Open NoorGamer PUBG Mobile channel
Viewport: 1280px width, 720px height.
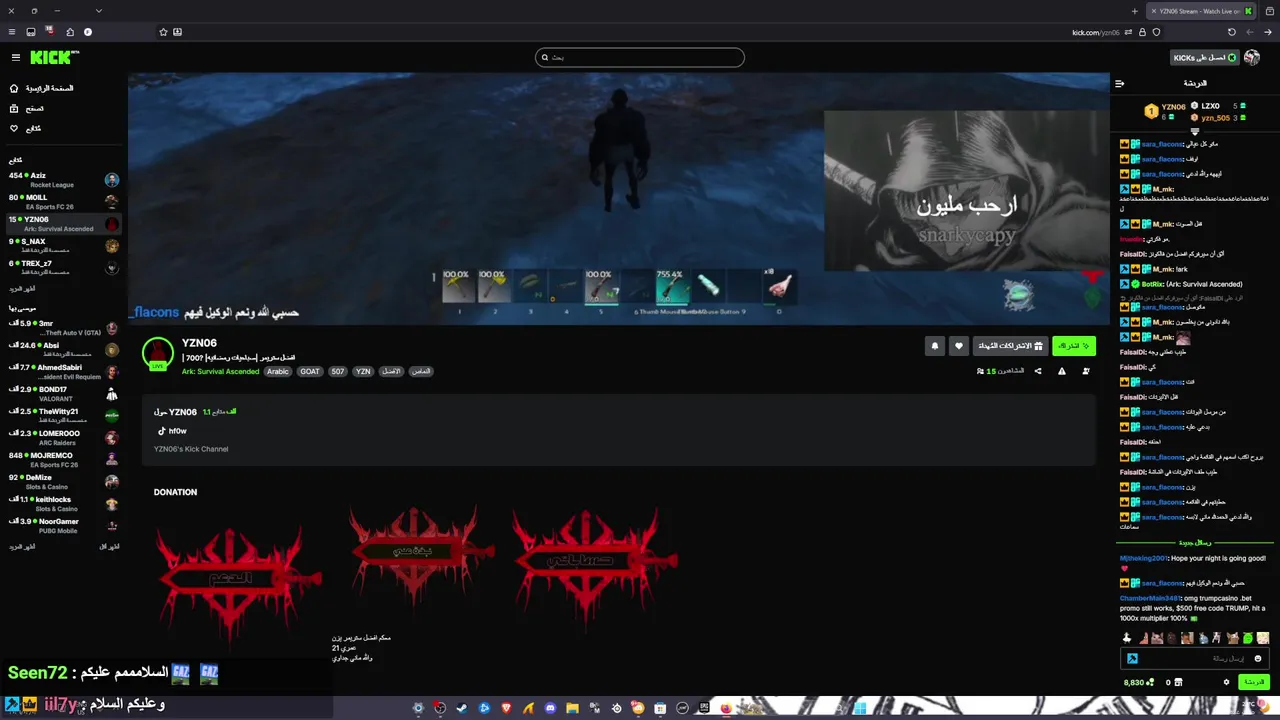[64, 526]
